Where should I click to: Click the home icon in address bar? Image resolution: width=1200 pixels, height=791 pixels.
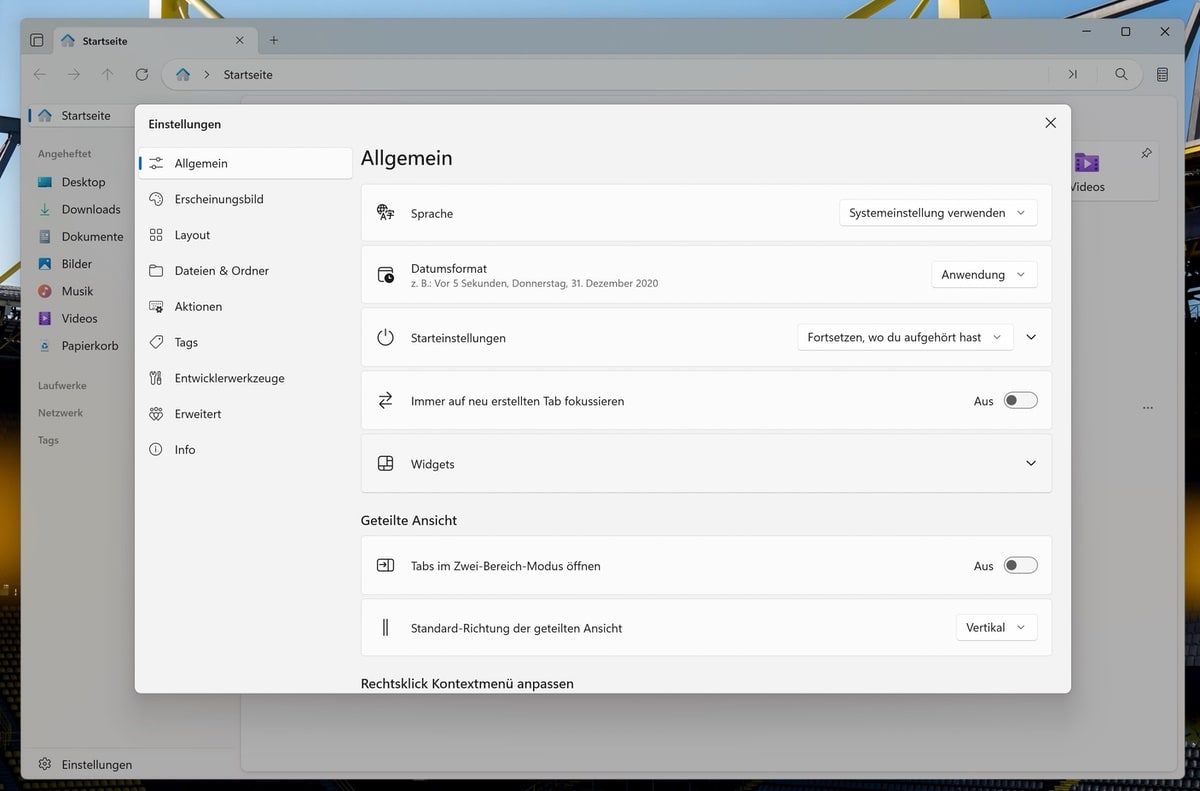point(183,75)
